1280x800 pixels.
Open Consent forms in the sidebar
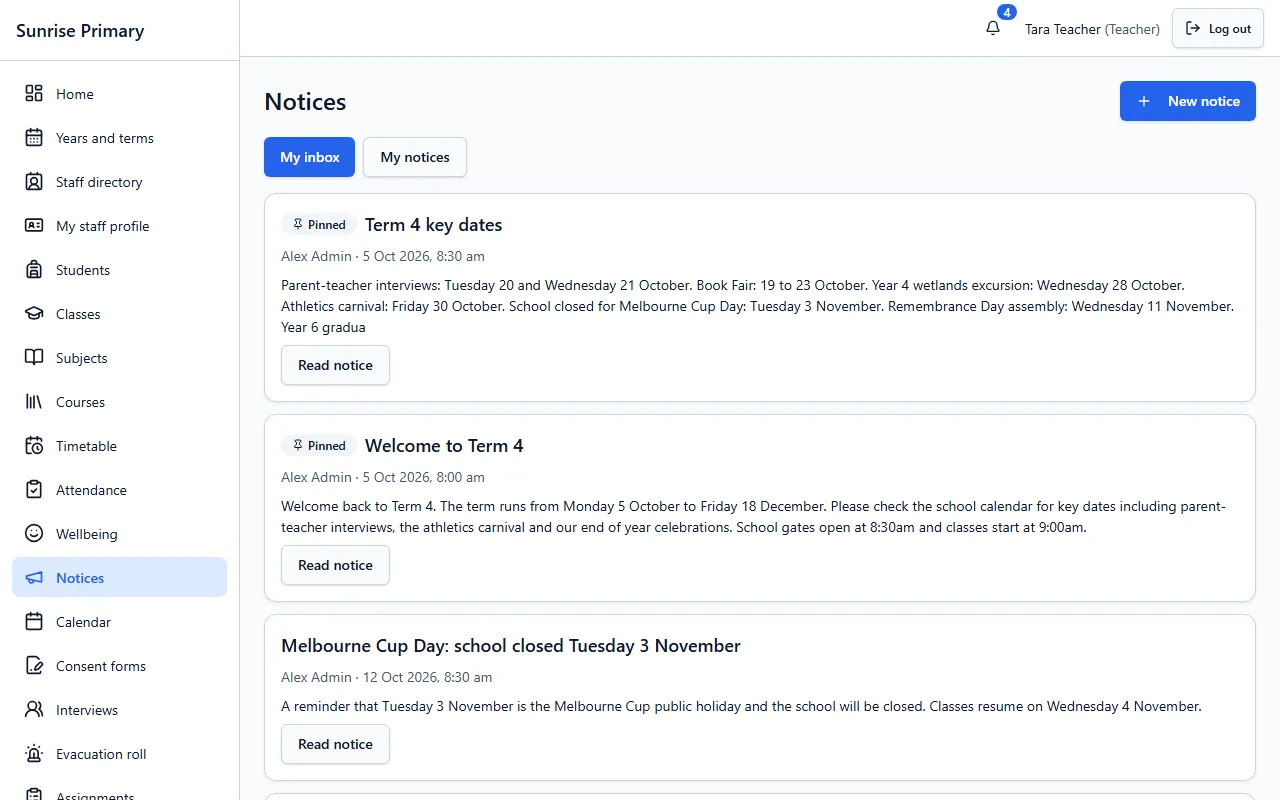[x=120, y=666]
